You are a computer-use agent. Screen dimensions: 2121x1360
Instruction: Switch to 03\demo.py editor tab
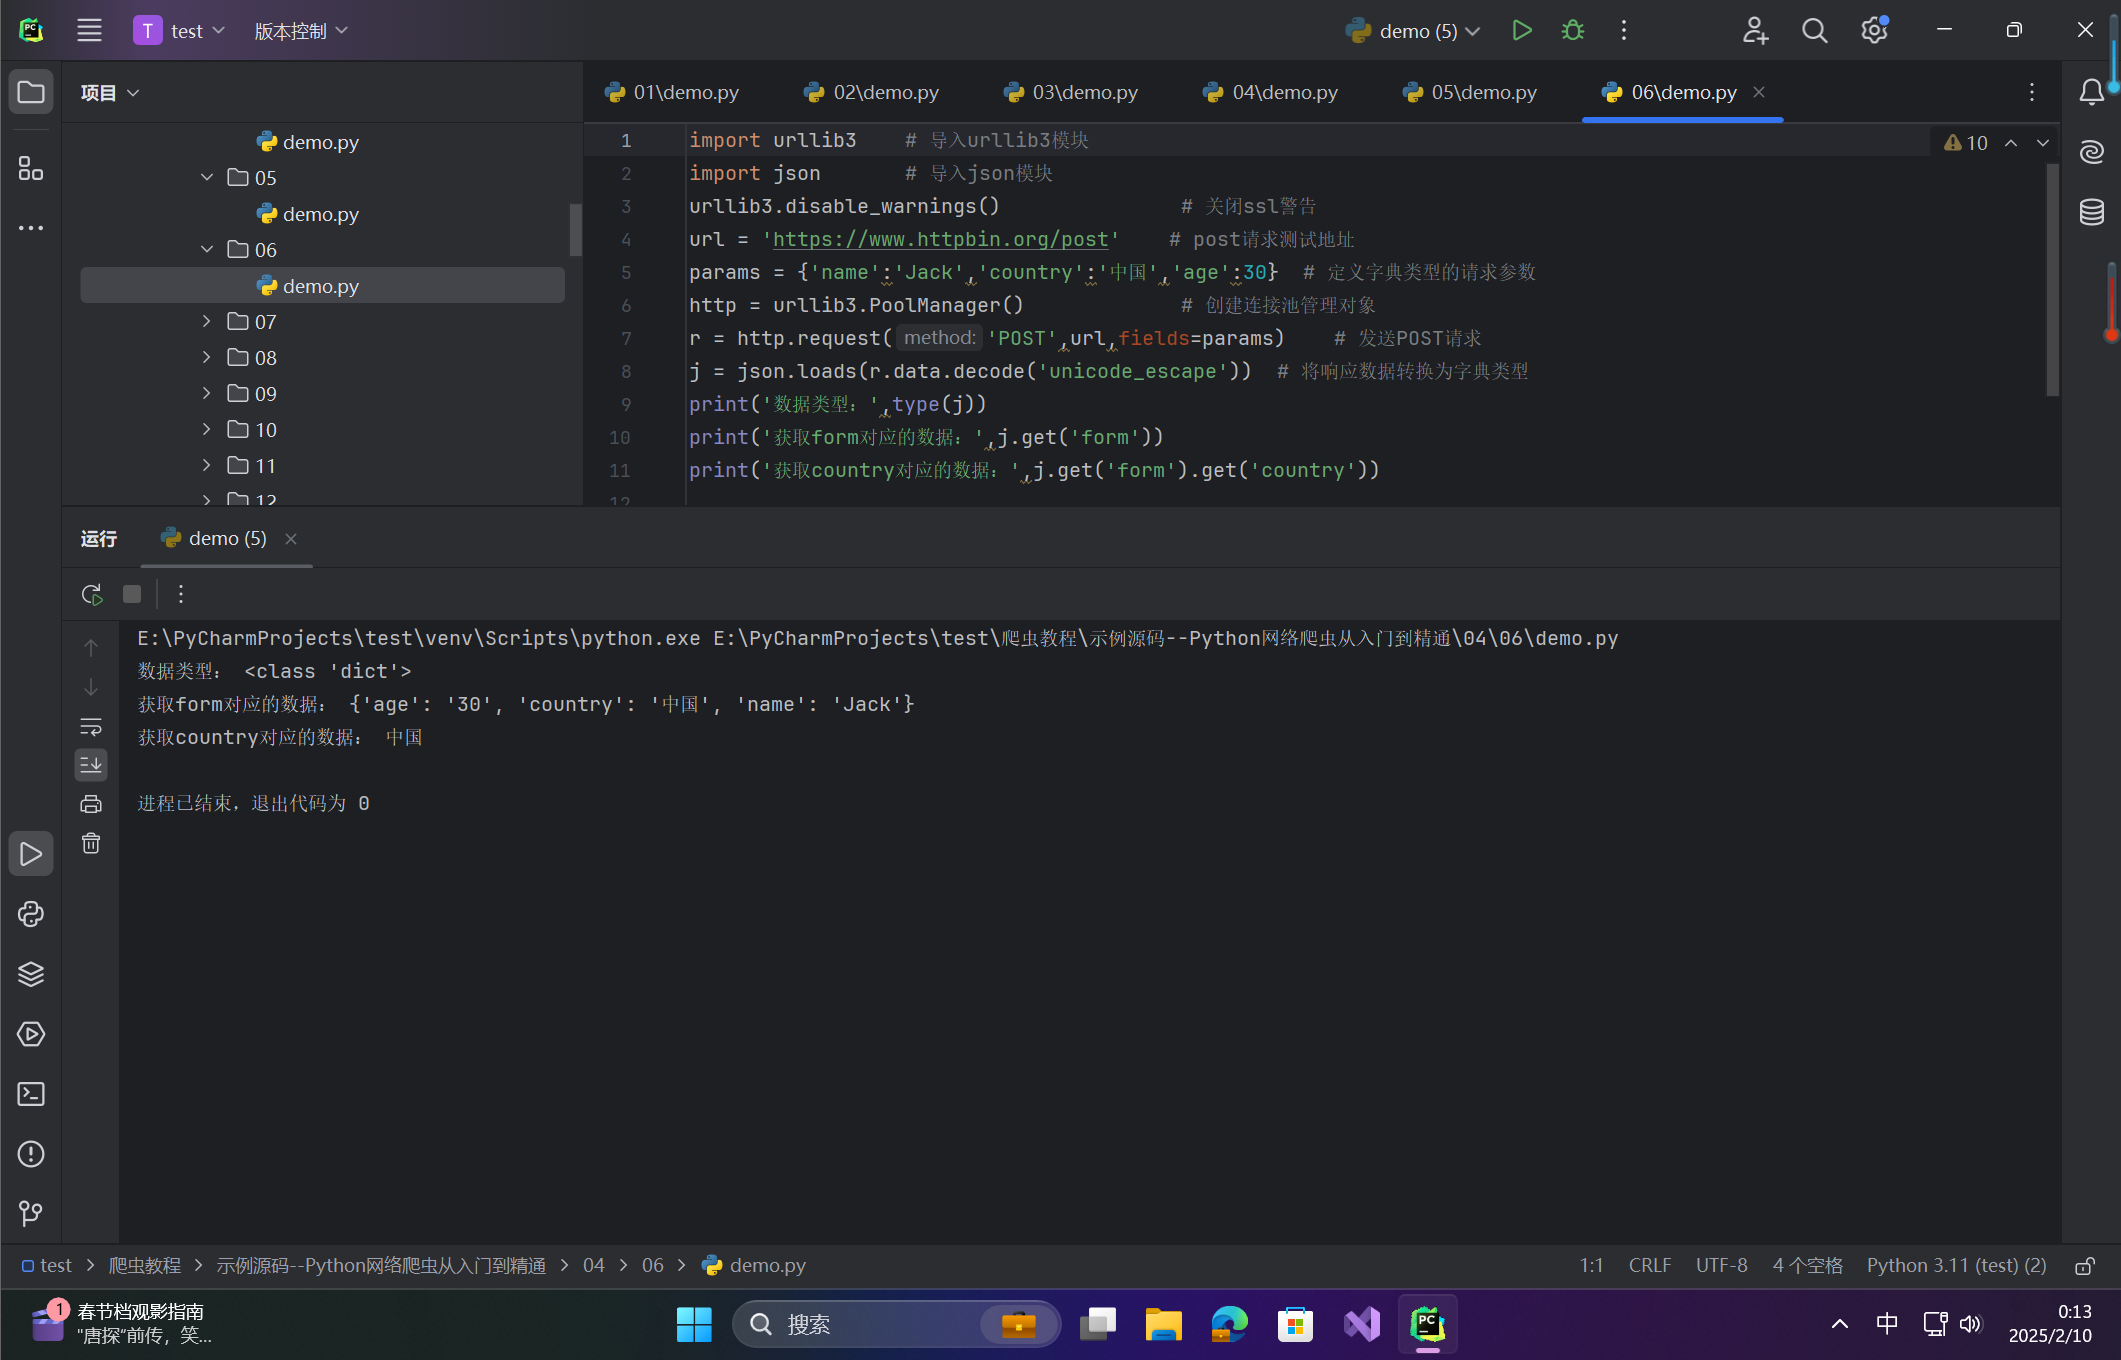[1071, 93]
